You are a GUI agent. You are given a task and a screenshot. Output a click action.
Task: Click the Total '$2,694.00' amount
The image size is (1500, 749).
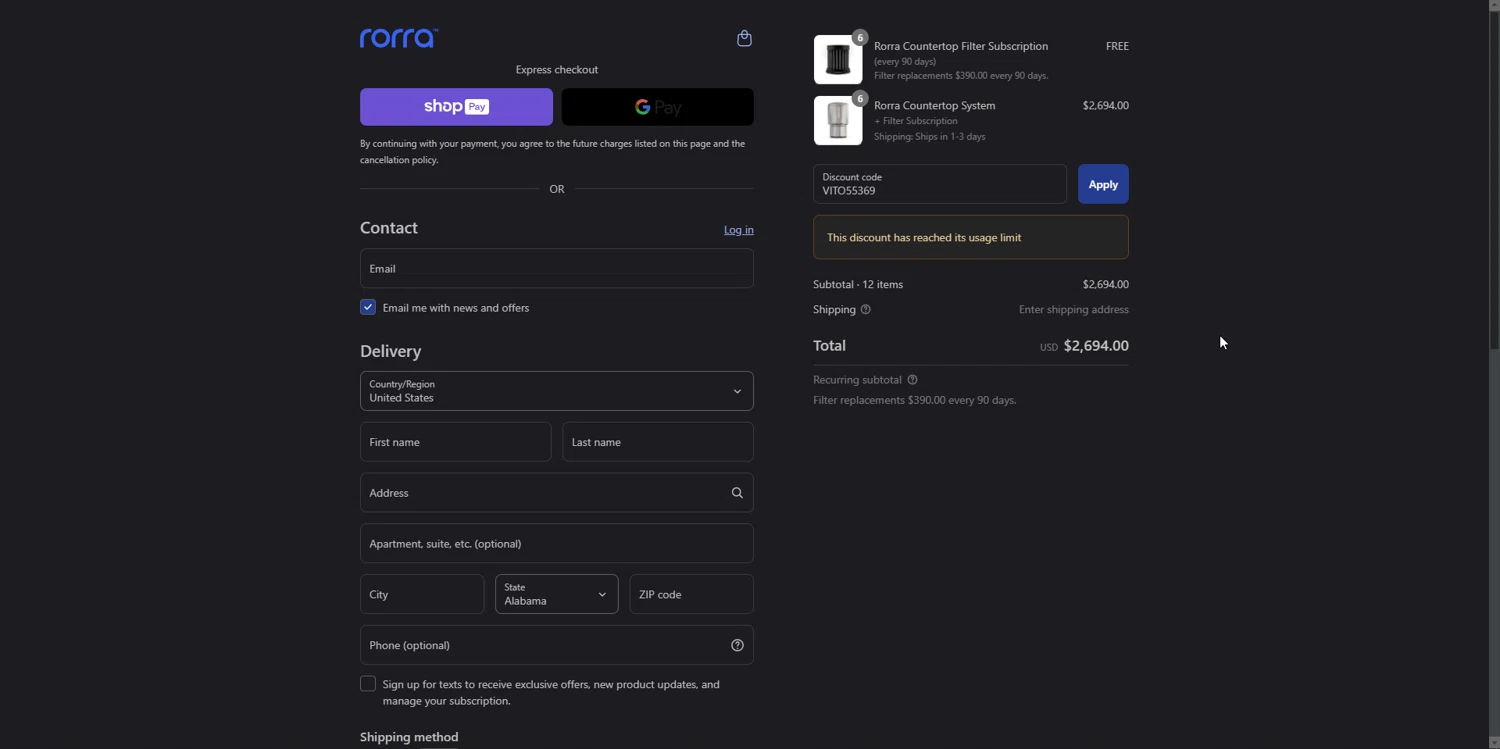(x=1096, y=346)
